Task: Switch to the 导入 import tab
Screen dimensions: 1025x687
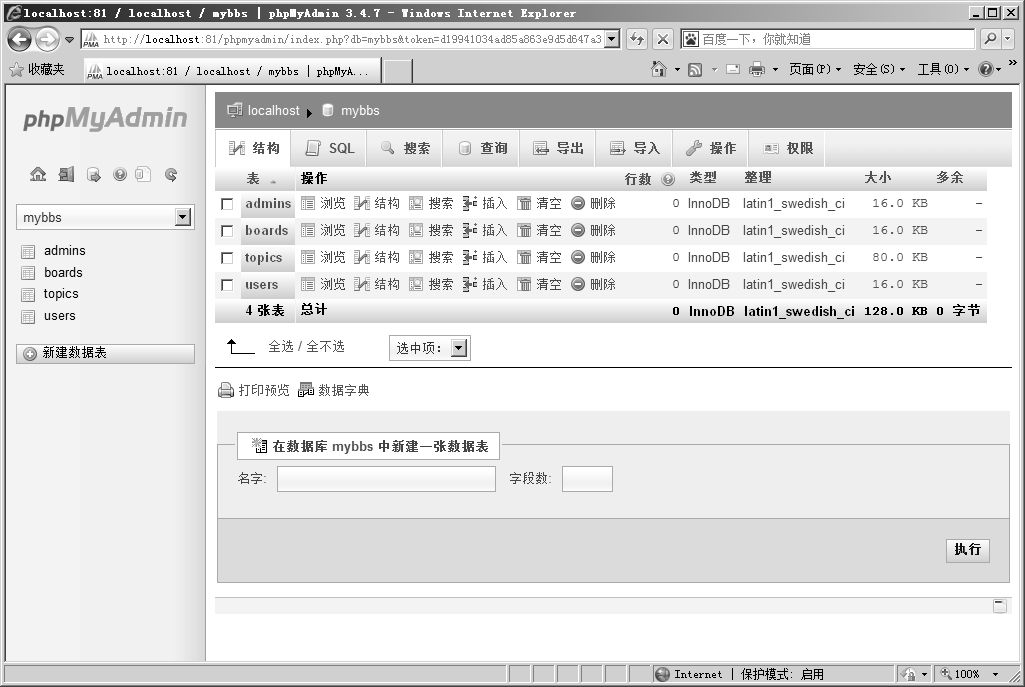Action: point(634,148)
